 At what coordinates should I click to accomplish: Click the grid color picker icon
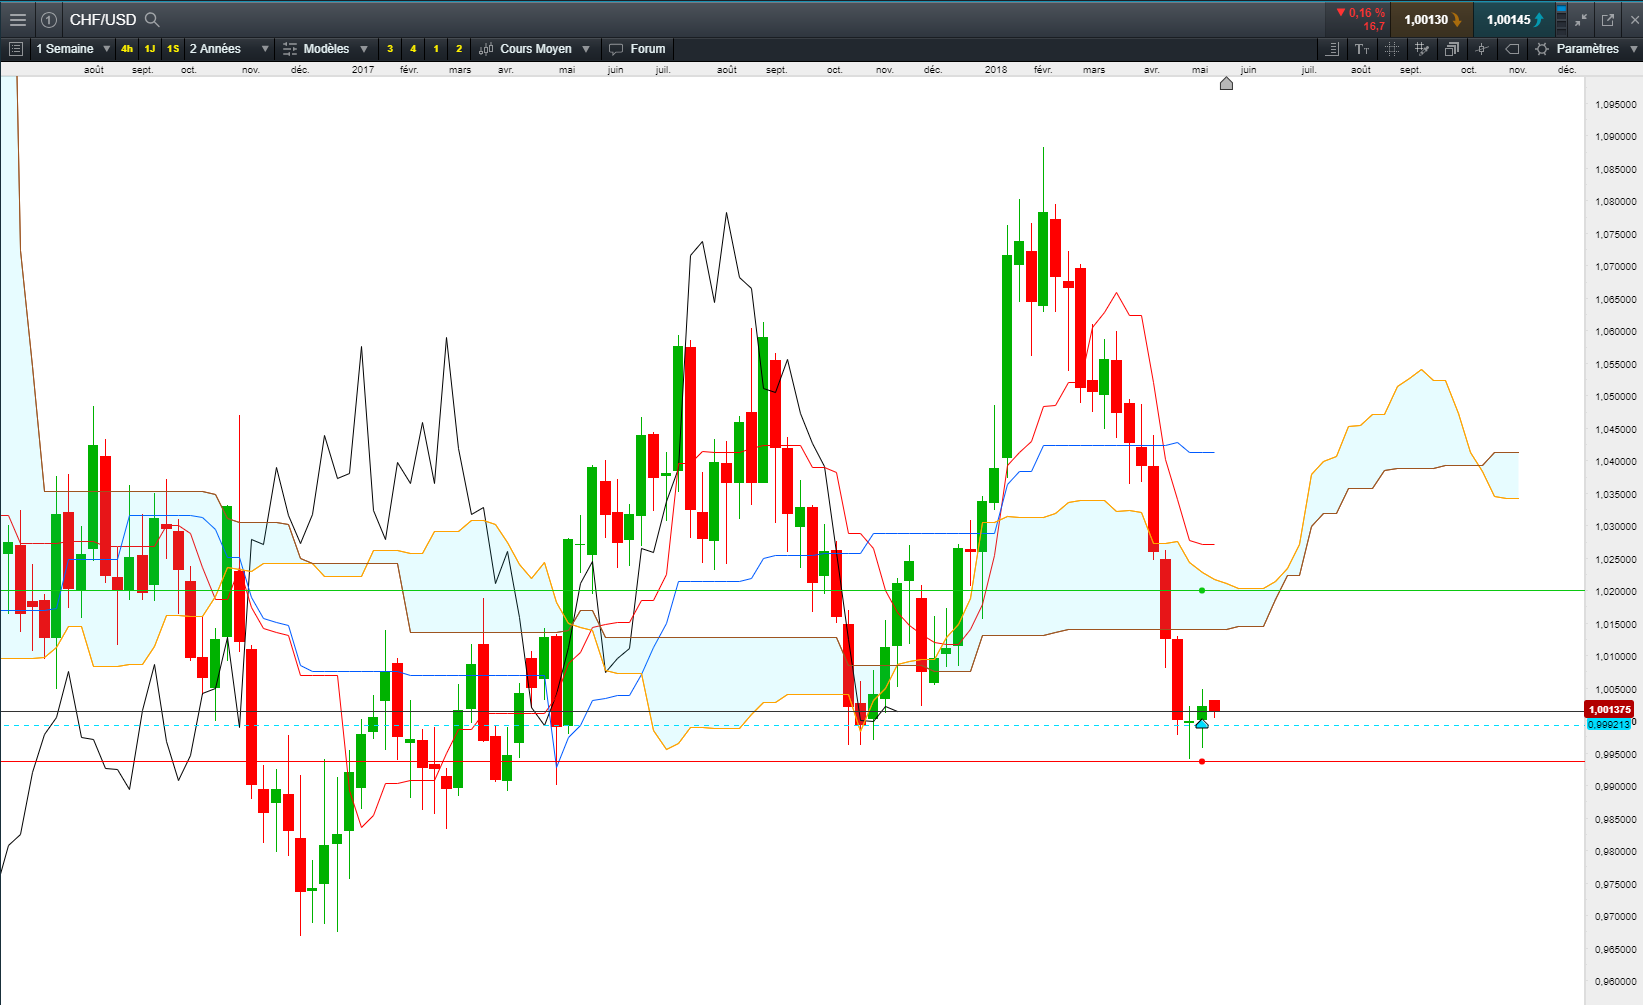(1421, 49)
